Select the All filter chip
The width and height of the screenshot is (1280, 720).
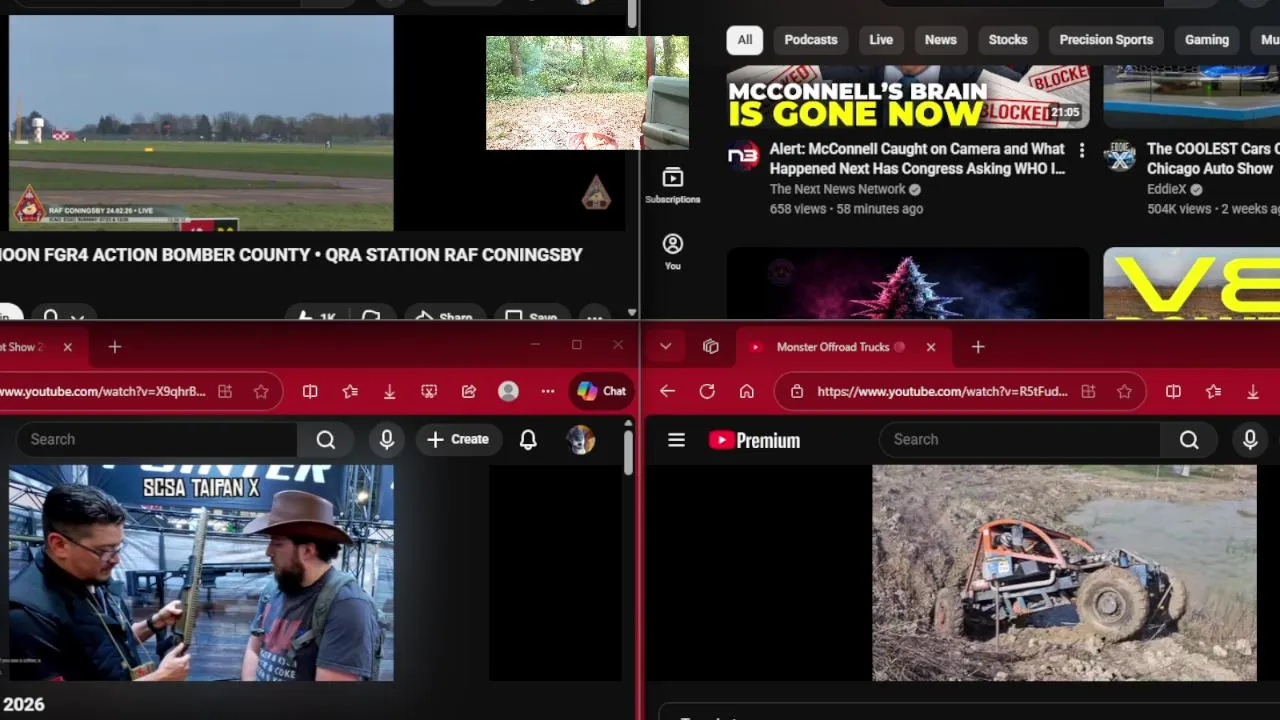[x=745, y=40]
